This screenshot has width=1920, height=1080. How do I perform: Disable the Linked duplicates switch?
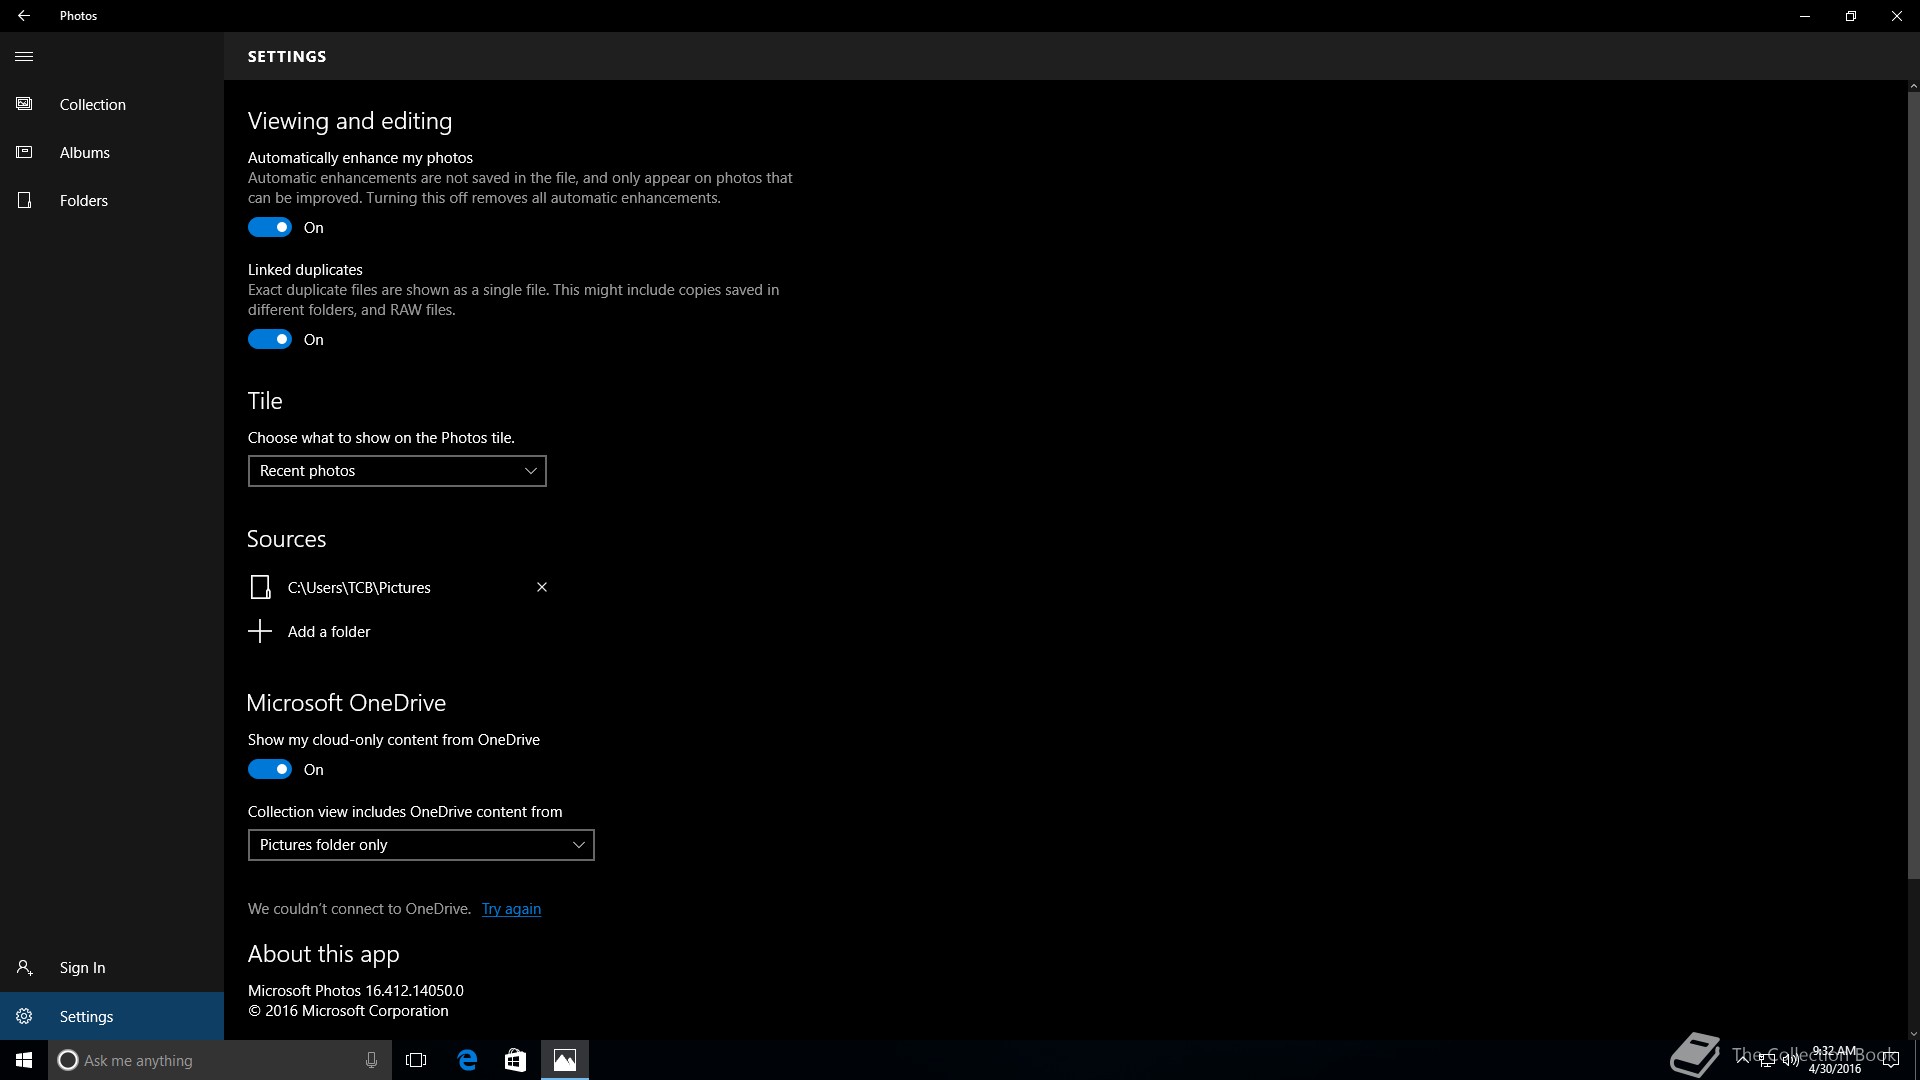270,339
